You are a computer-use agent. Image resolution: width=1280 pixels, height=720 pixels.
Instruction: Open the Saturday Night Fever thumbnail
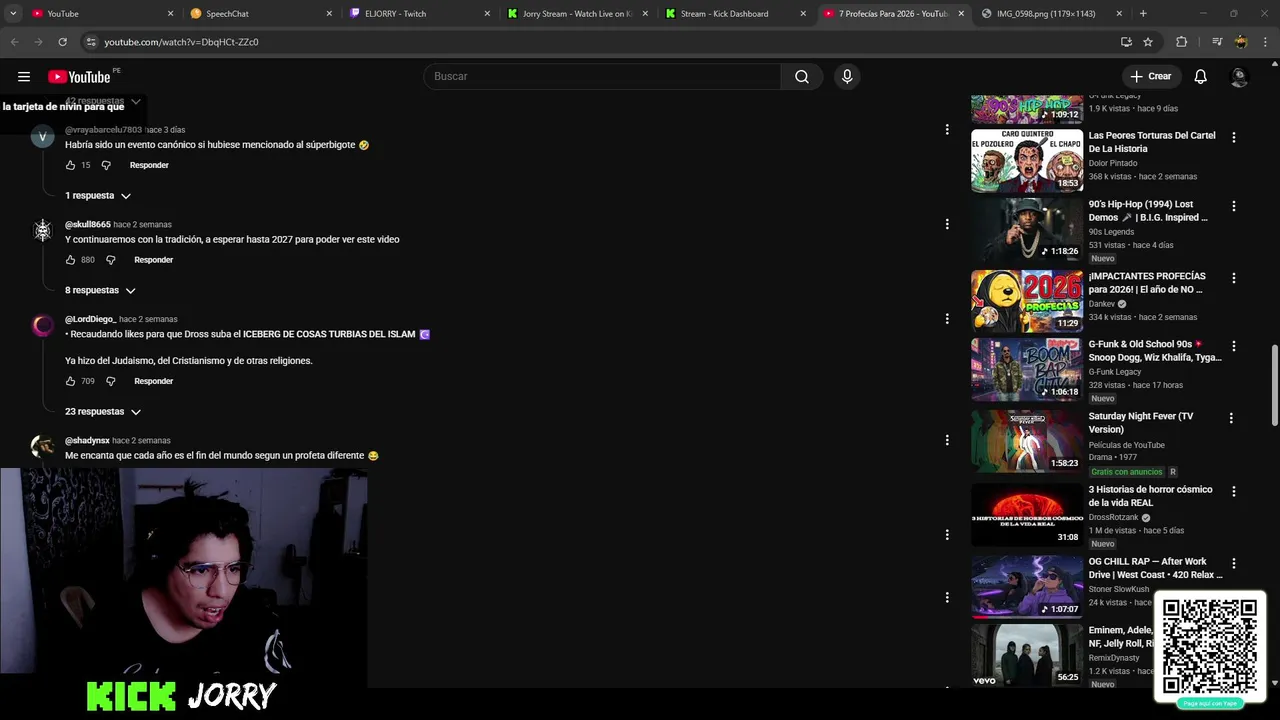coord(1027,441)
